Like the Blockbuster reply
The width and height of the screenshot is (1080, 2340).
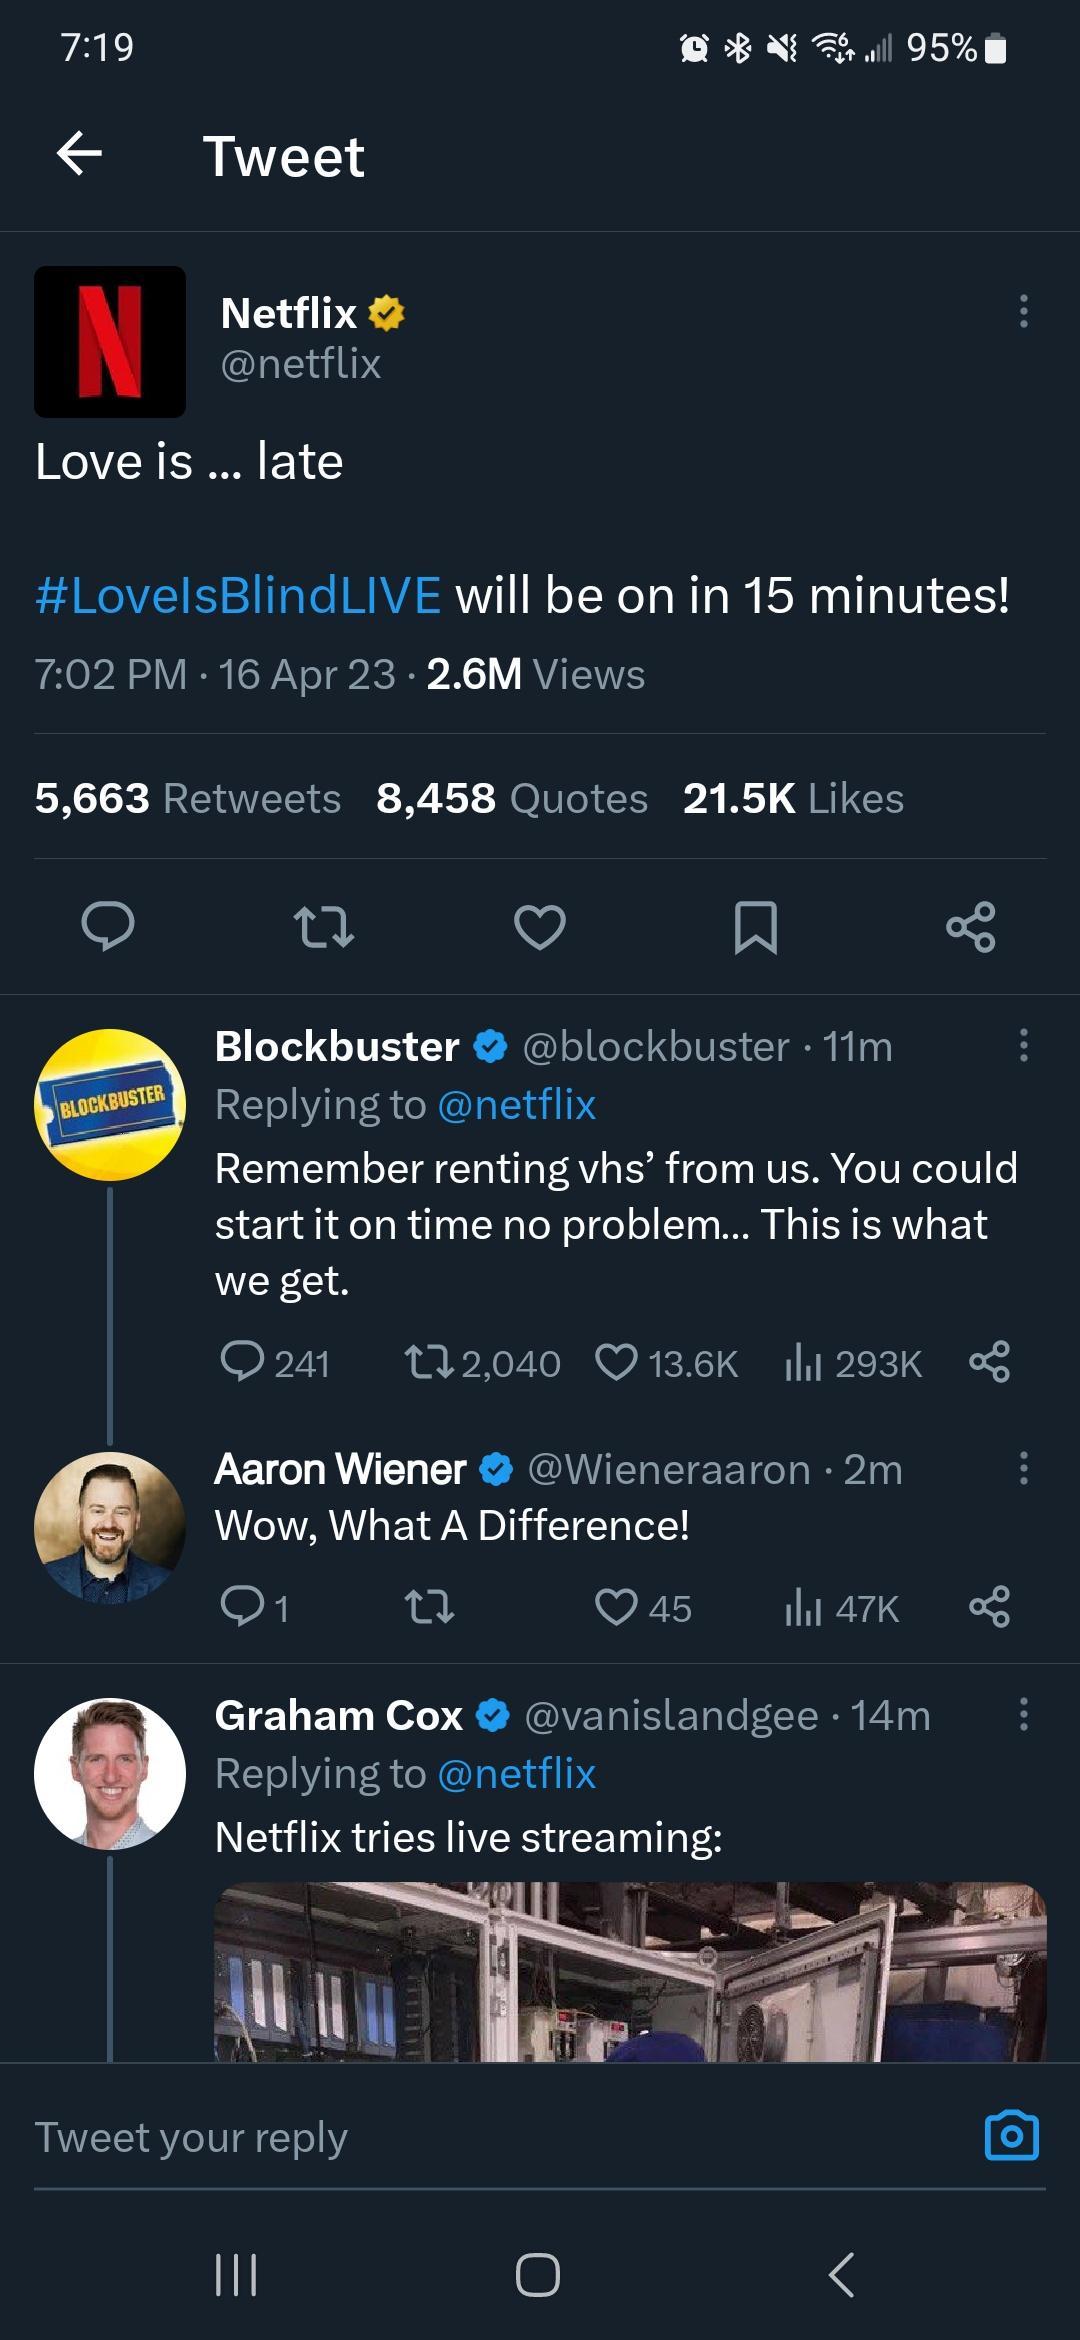(x=616, y=1362)
